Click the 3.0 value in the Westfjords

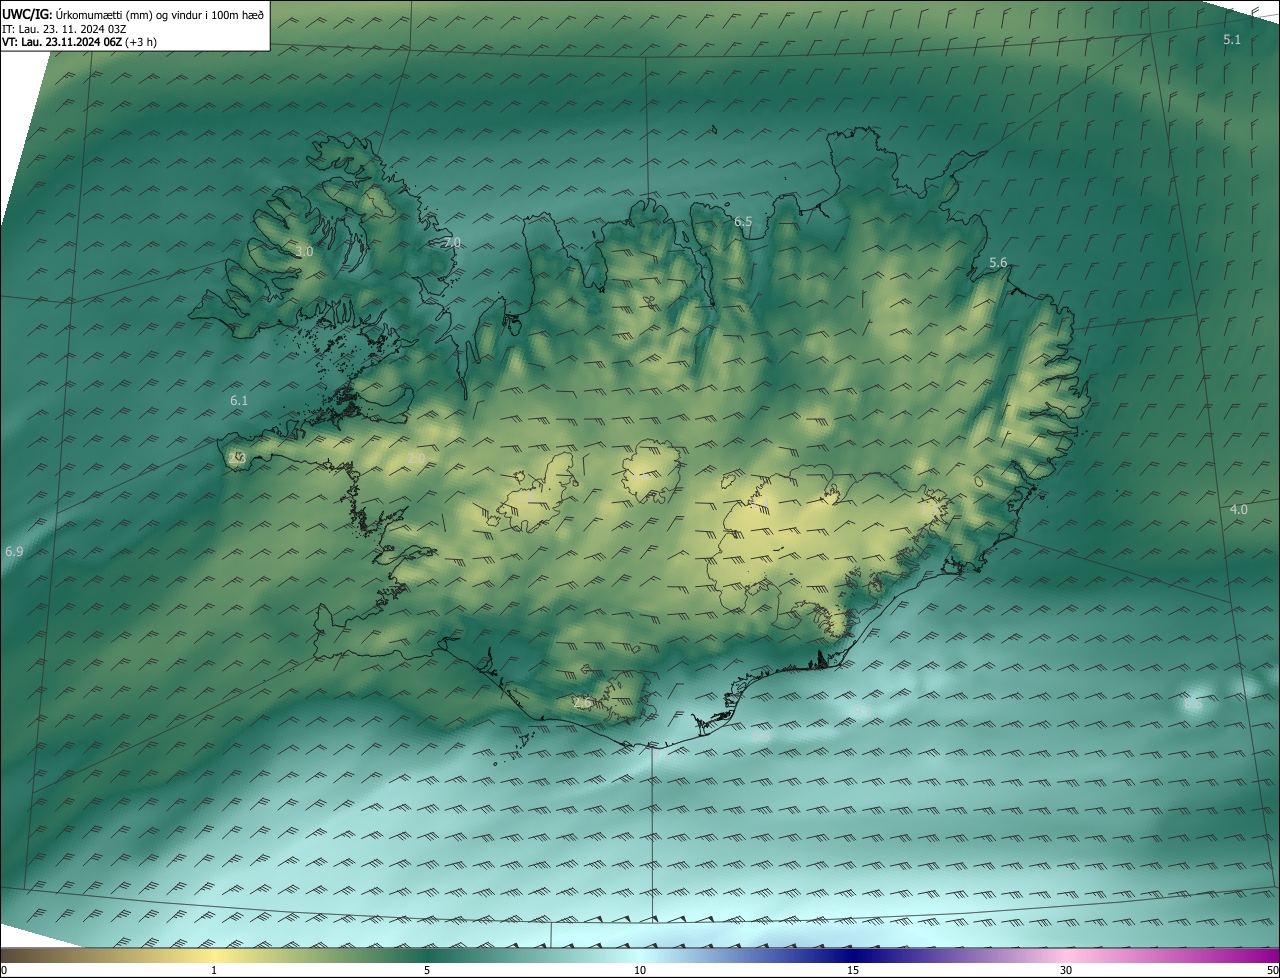(x=304, y=252)
